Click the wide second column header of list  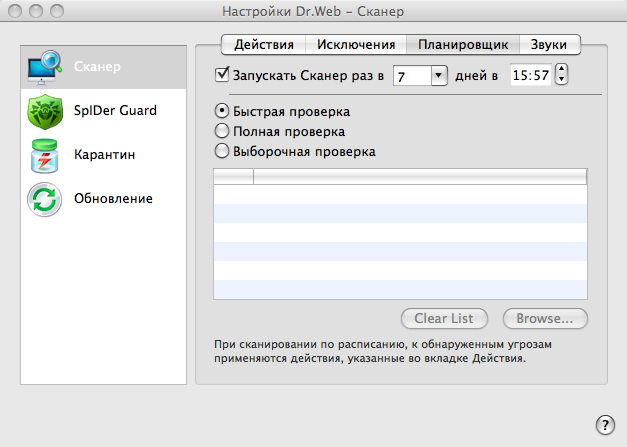tap(420, 176)
